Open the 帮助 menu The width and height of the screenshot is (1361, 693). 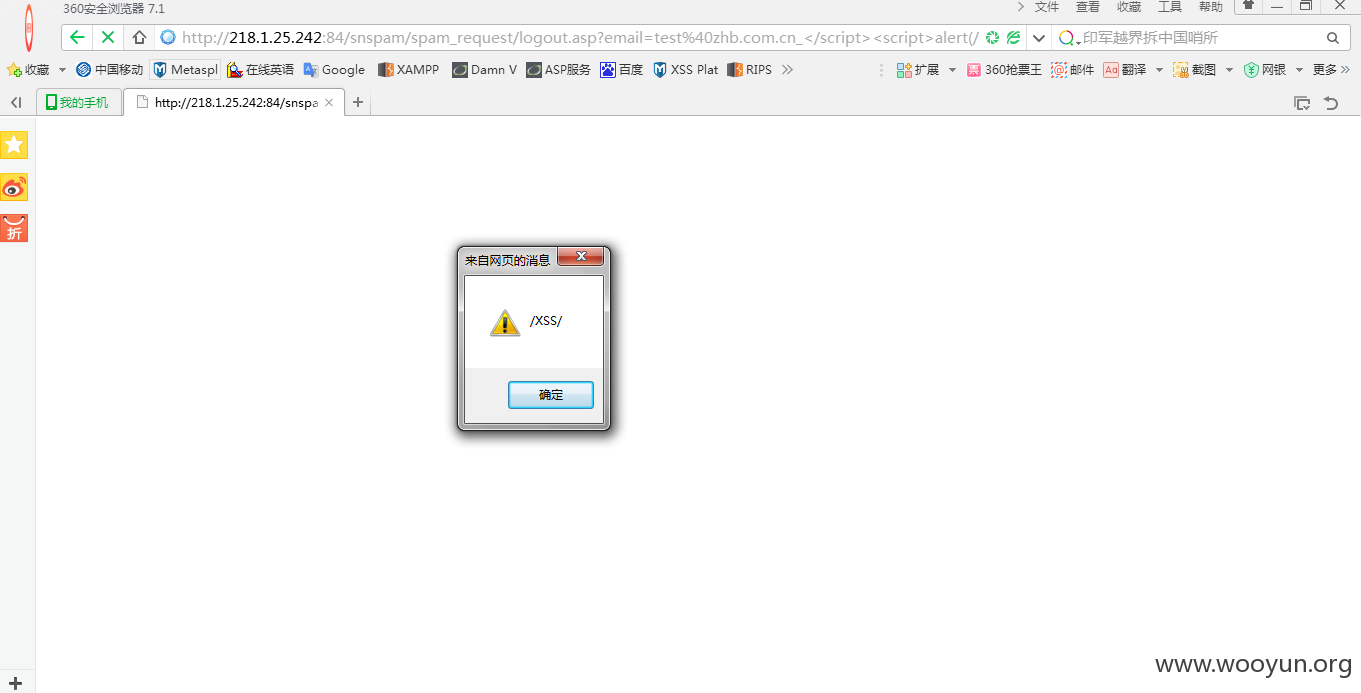tap(1210, 7)
